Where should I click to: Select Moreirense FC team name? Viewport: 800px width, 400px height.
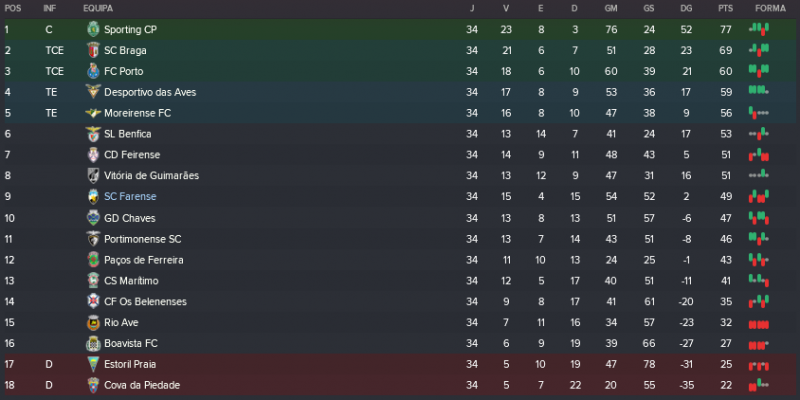137,113
